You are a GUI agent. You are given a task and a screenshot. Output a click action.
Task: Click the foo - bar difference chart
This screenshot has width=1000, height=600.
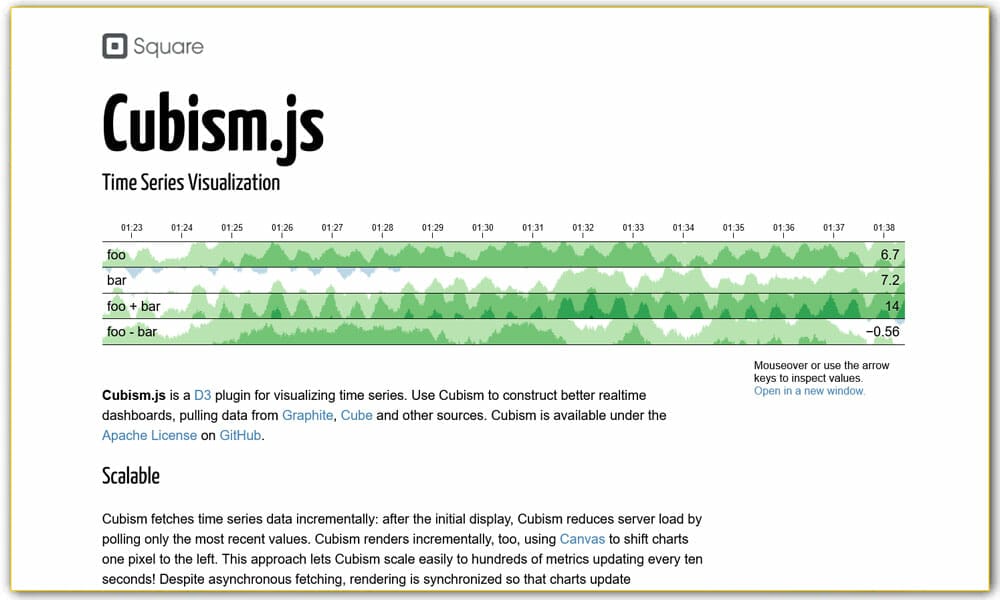pos(500,331)
